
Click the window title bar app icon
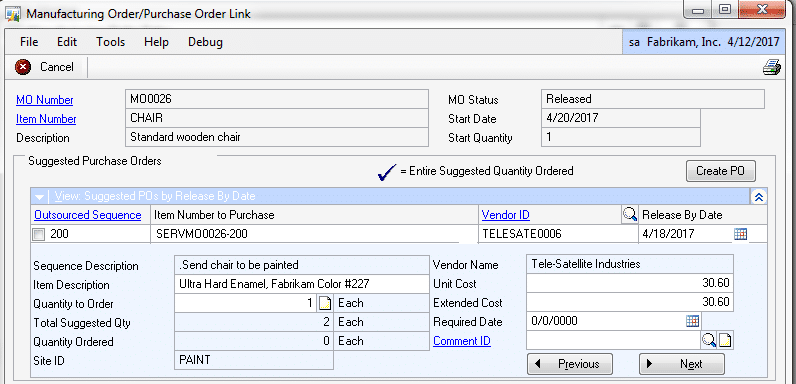click(x=13, y=14)
